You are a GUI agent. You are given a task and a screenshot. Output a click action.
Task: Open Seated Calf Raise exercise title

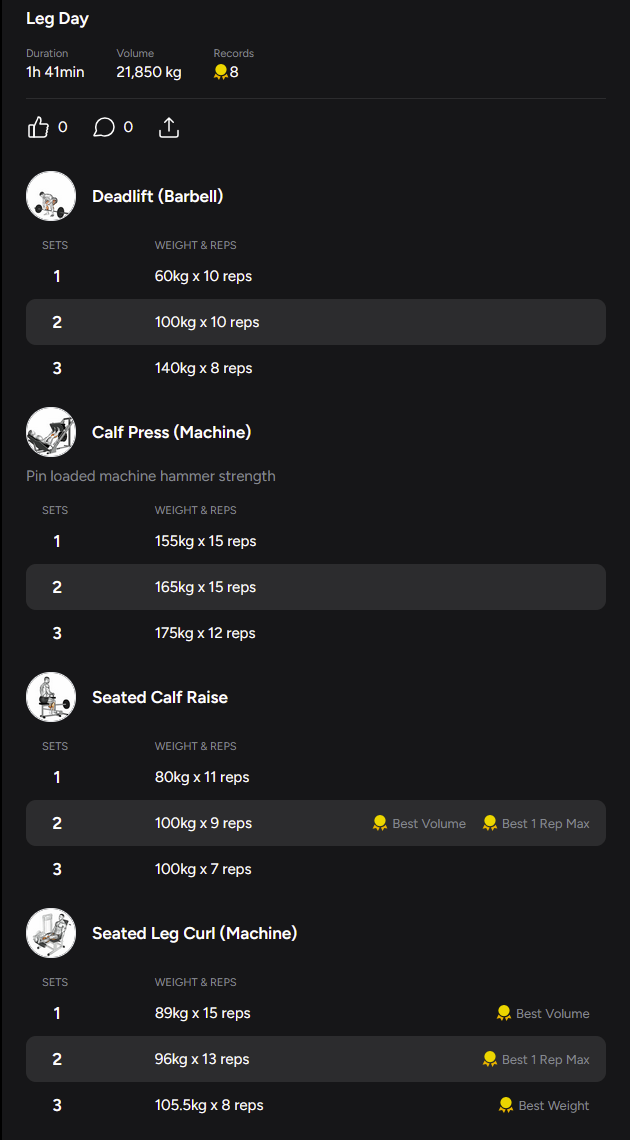[160, 697]
